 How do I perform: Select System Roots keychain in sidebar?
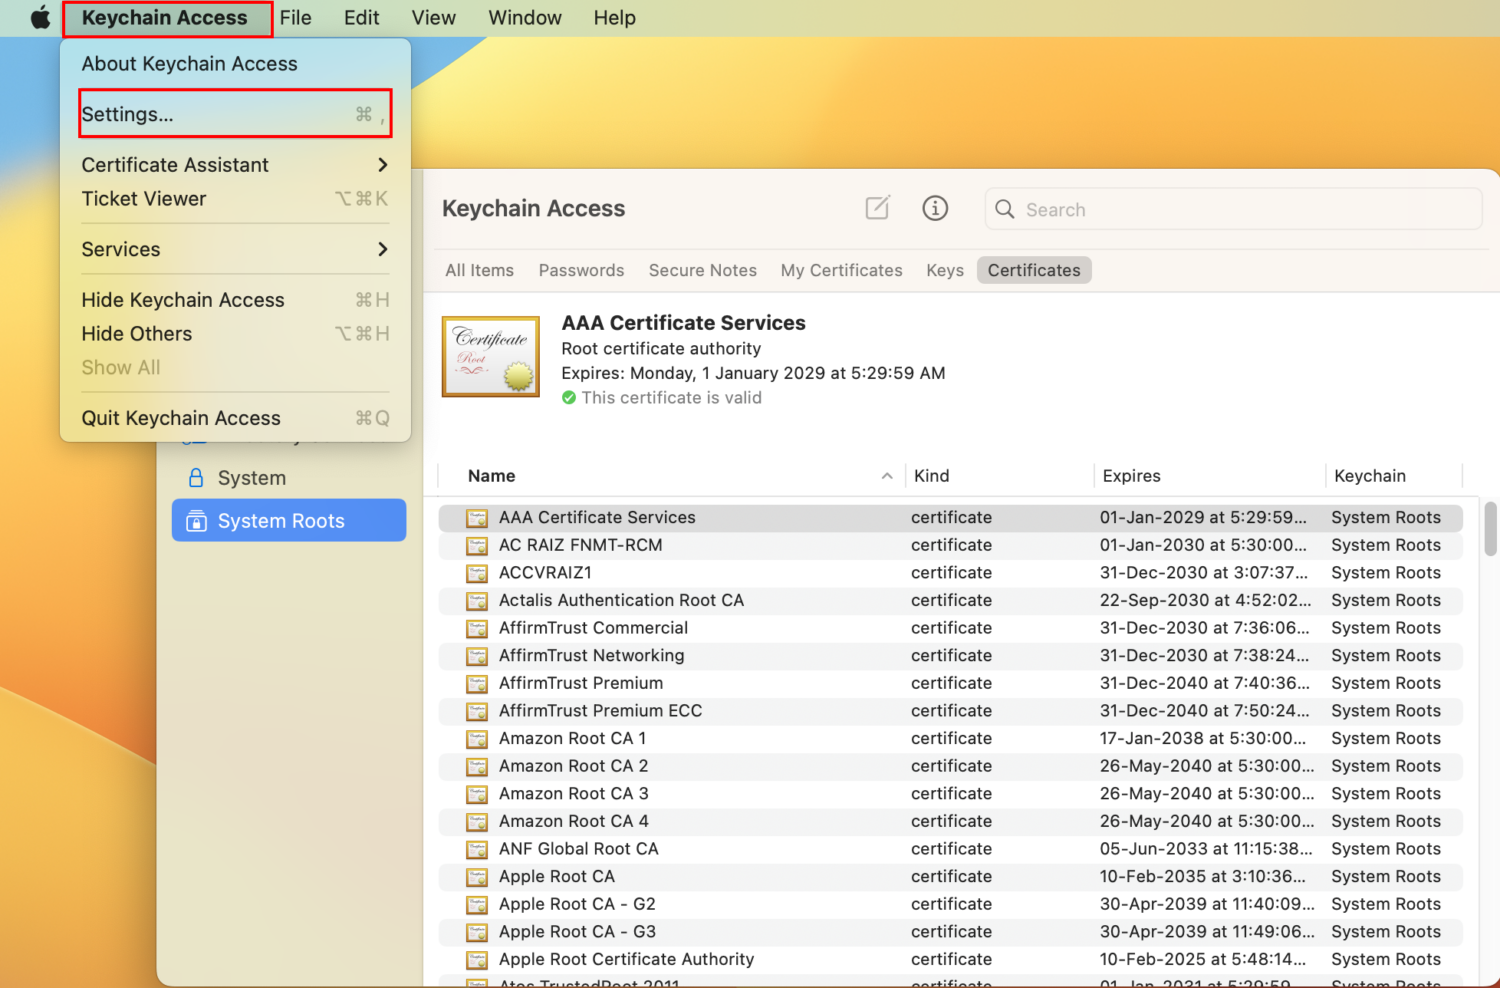point(289,521)
